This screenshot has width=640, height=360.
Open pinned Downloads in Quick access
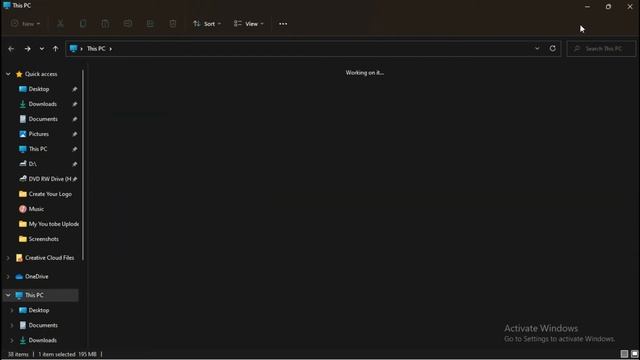click(x=42, y=104)
